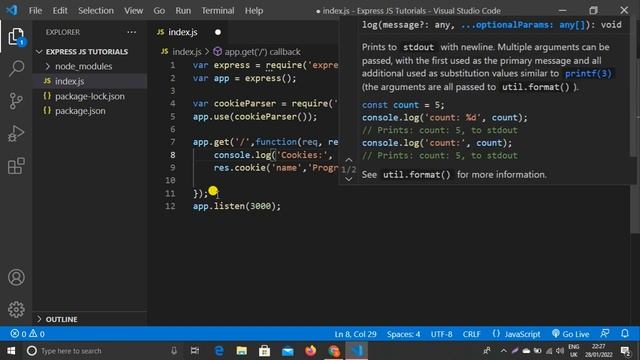Open the Help menu
The width and height of the screenshot is (640, 360).
(x=254, y=11)
